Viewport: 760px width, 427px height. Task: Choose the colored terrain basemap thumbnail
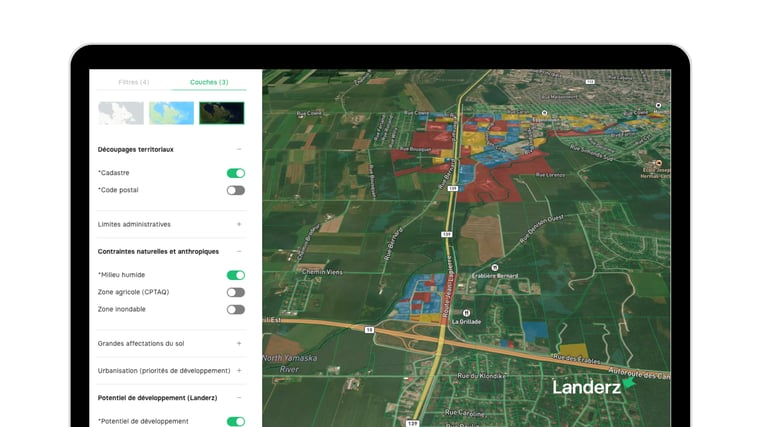tap(171, 113)
